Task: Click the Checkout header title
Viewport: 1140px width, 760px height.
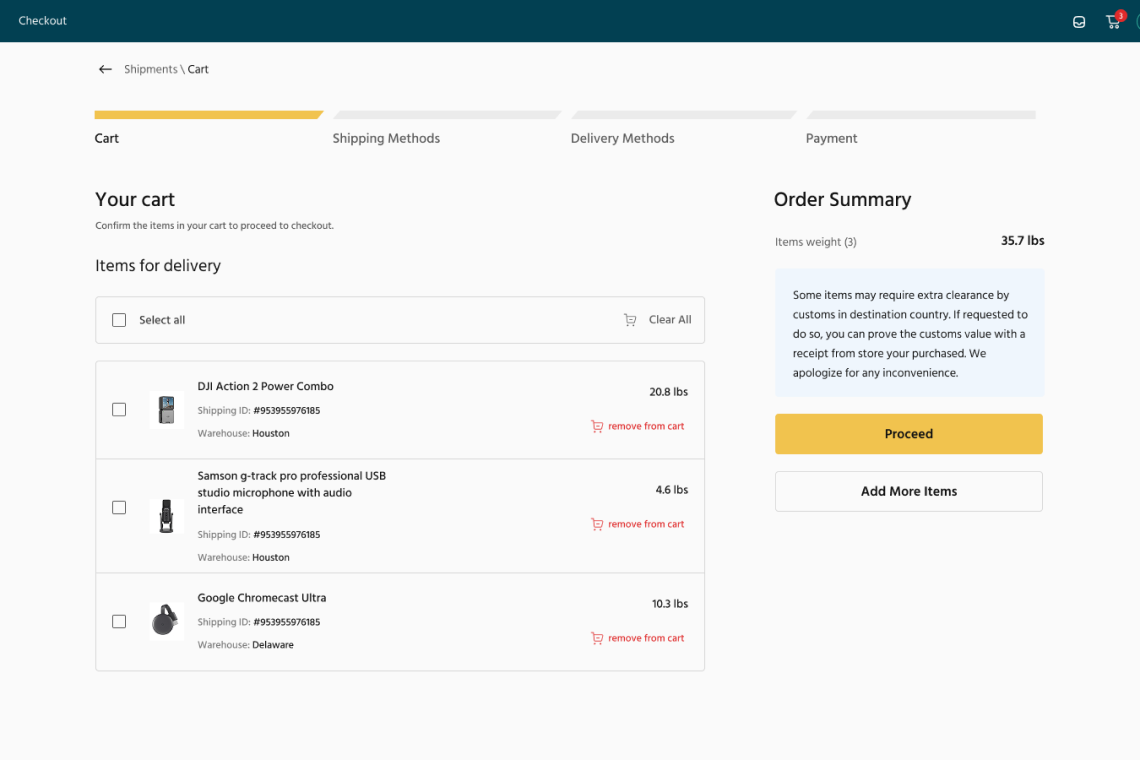Action: (42, 21)
